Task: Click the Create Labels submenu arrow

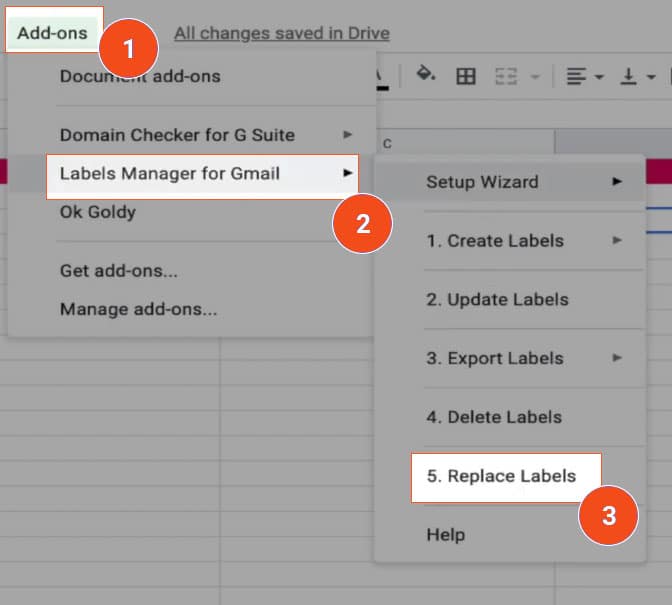Action: (x=617, y=240)
